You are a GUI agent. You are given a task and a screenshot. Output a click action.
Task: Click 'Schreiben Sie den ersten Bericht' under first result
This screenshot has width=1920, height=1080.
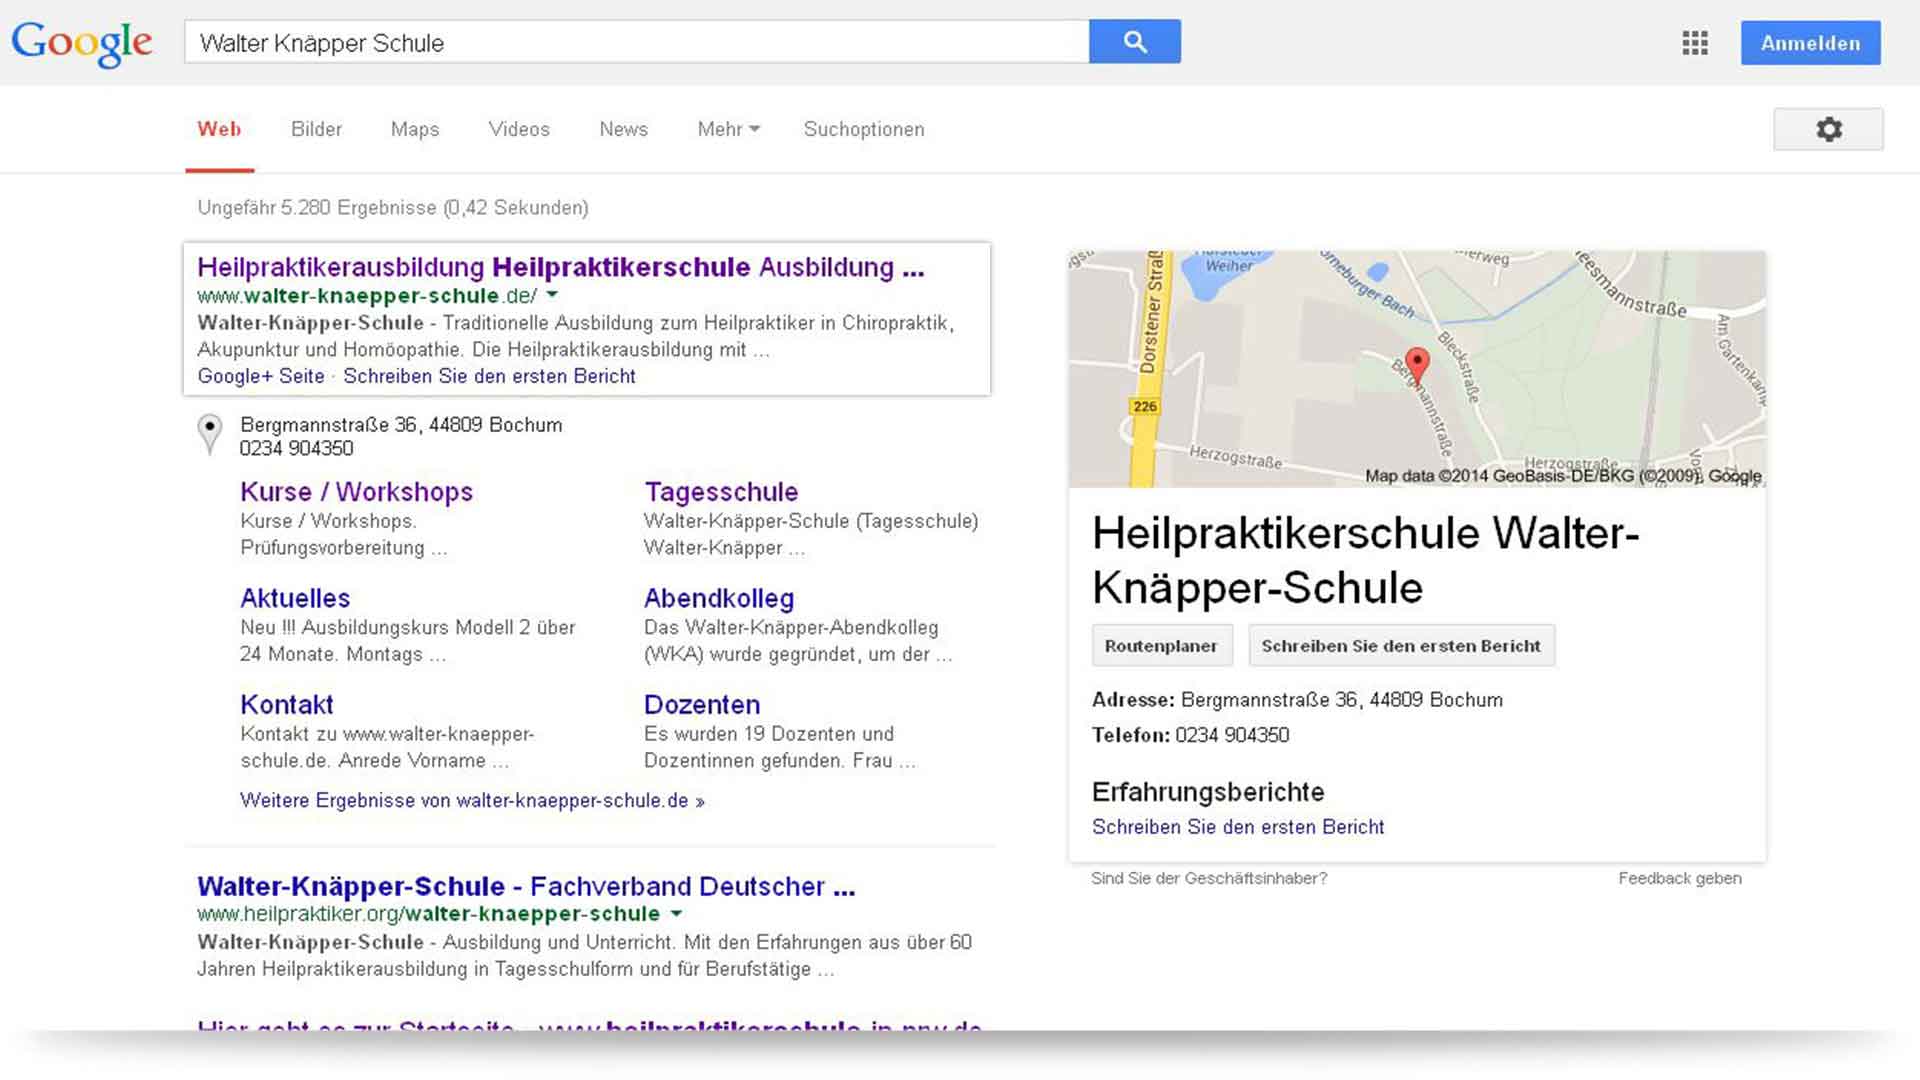coord(490,376)
